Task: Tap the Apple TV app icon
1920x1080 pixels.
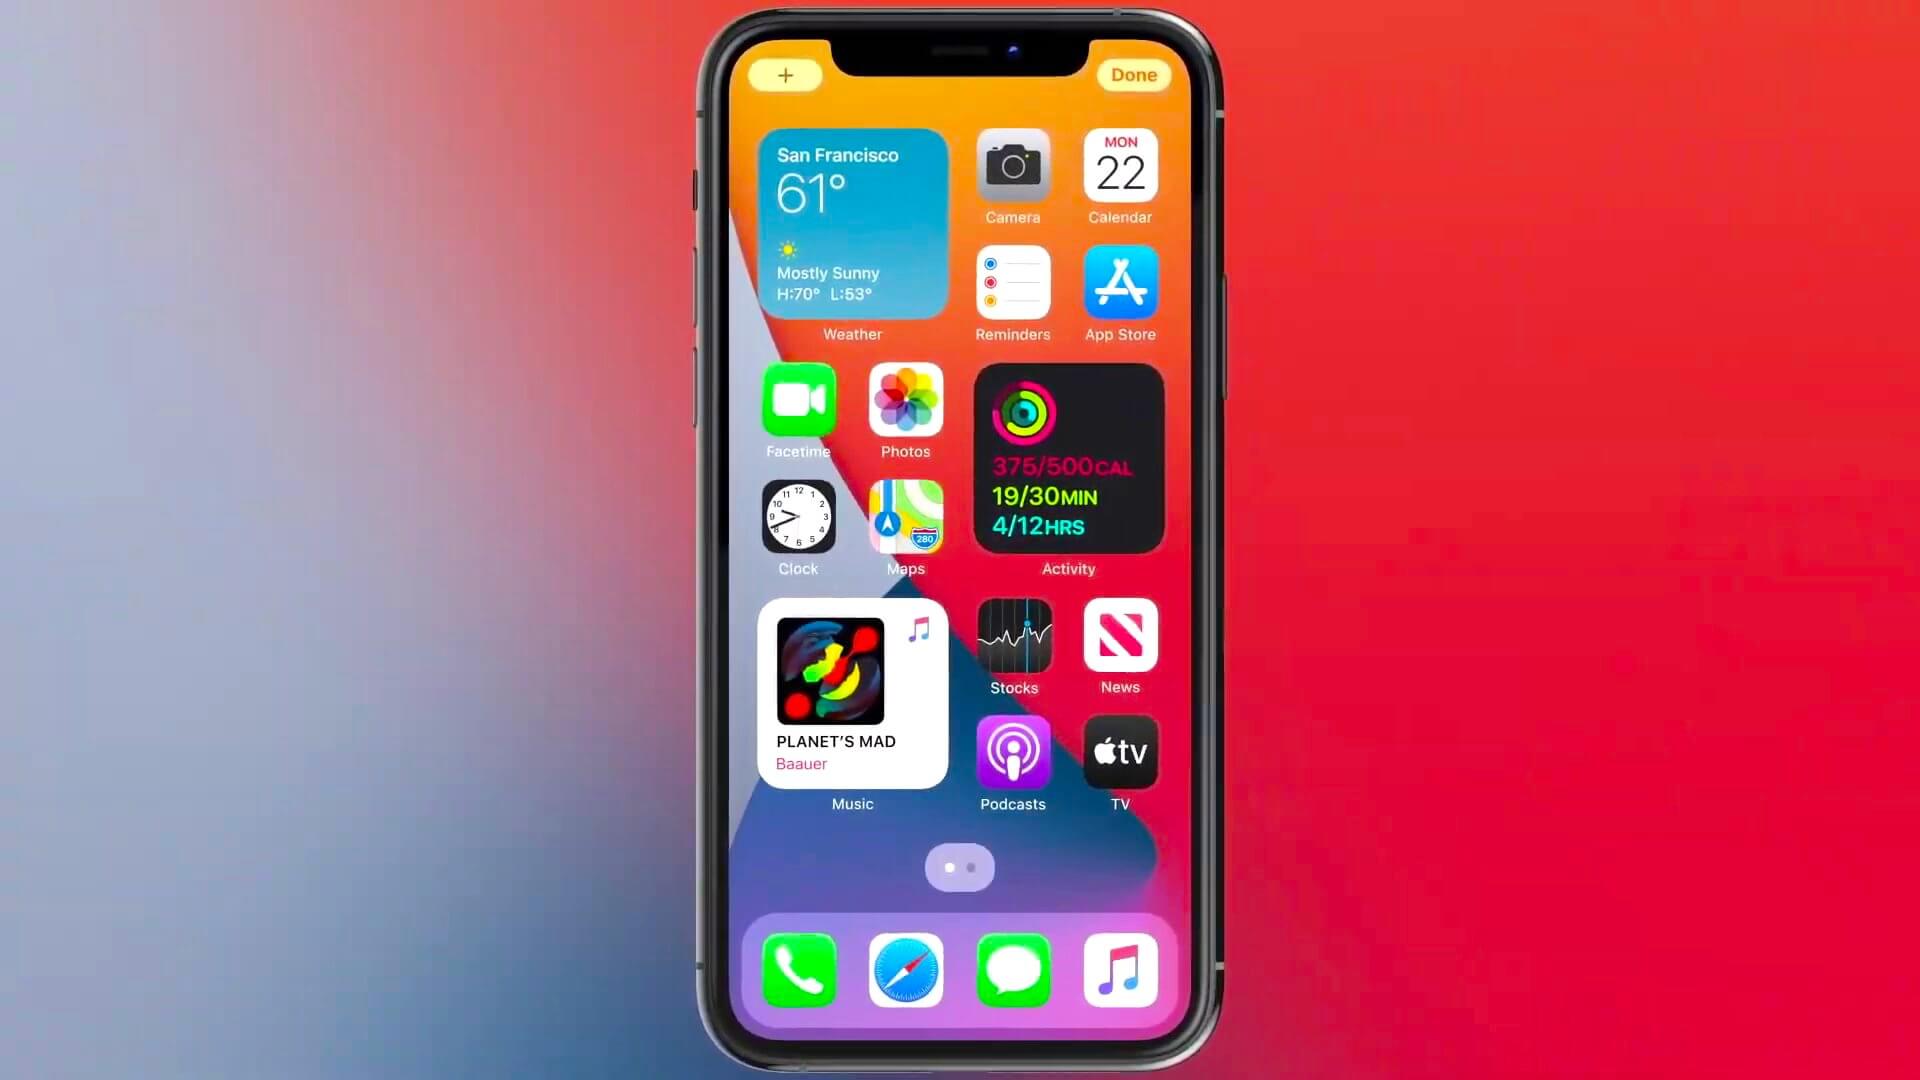Action: (1120, 753)
